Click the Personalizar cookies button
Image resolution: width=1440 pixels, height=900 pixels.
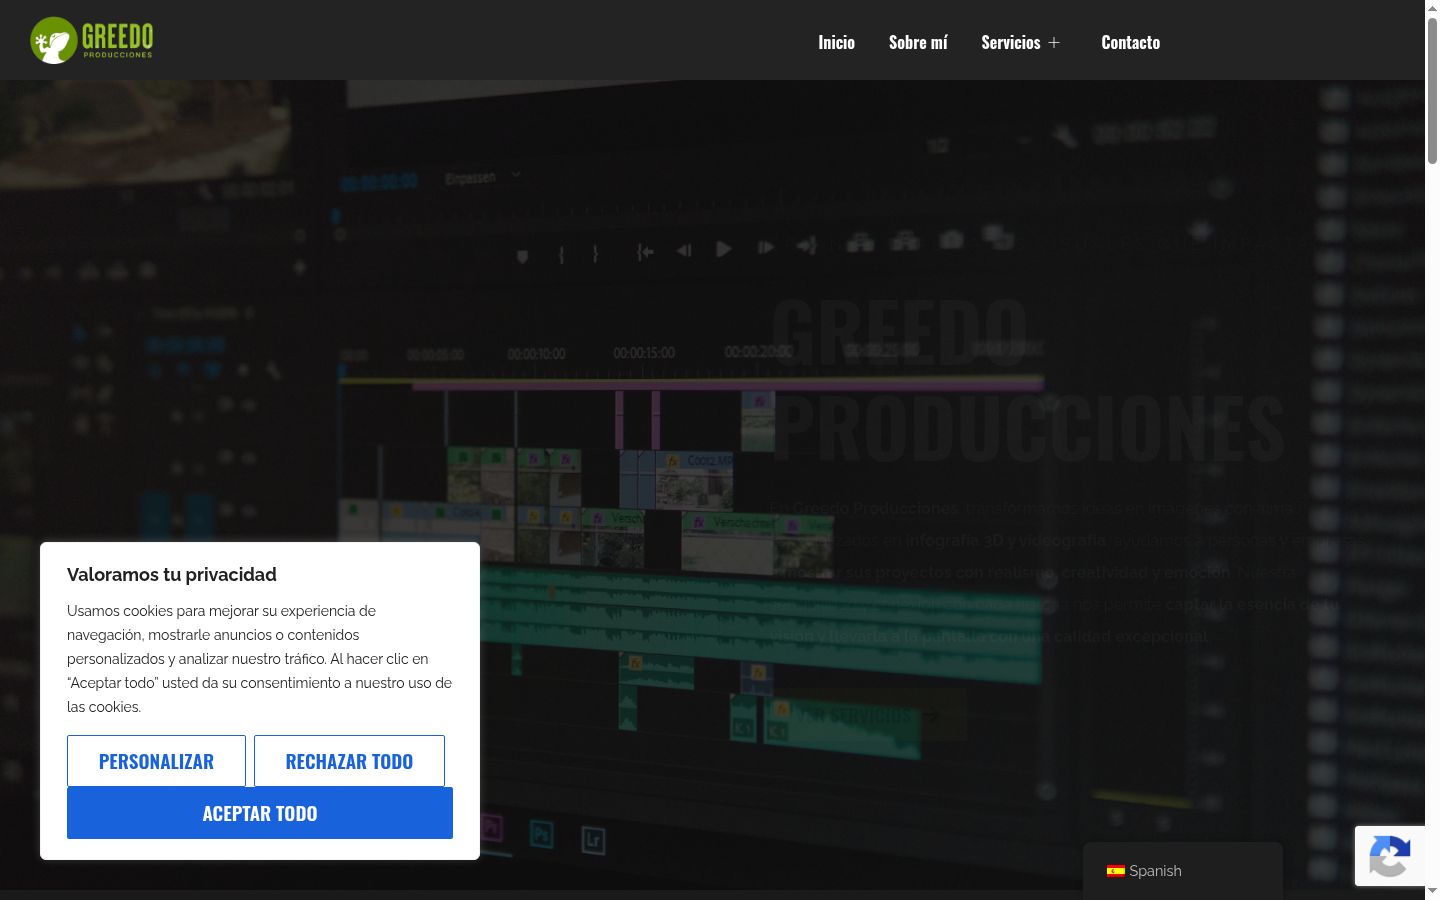click(156, 761)
